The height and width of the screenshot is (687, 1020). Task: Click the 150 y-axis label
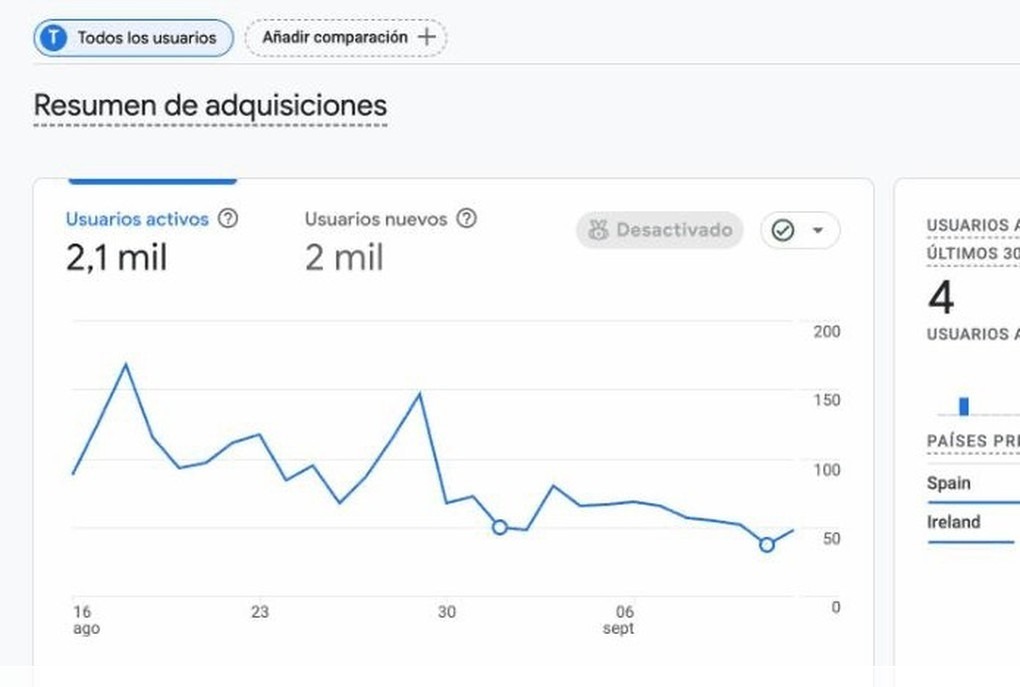click(x=827, y=400)
